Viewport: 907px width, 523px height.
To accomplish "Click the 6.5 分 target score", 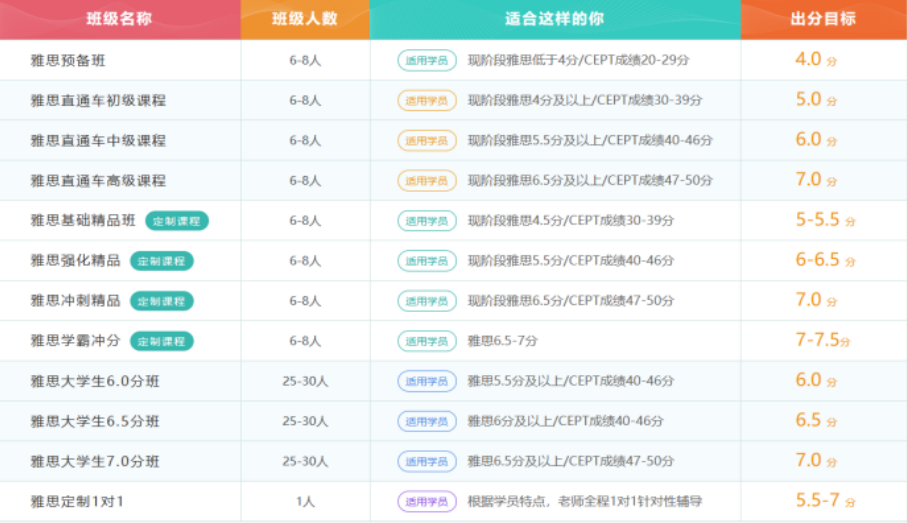I will (x=816, y=421).
